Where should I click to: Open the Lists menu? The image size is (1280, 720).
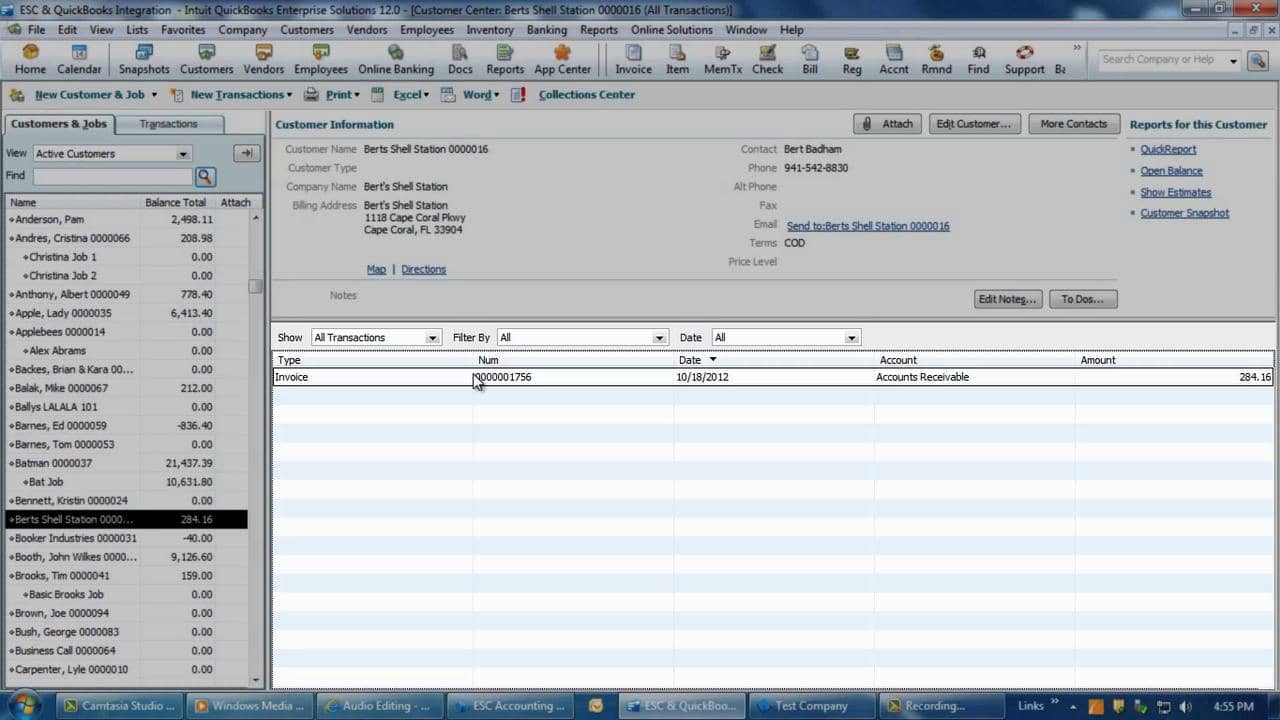click(x=137, y=30)
